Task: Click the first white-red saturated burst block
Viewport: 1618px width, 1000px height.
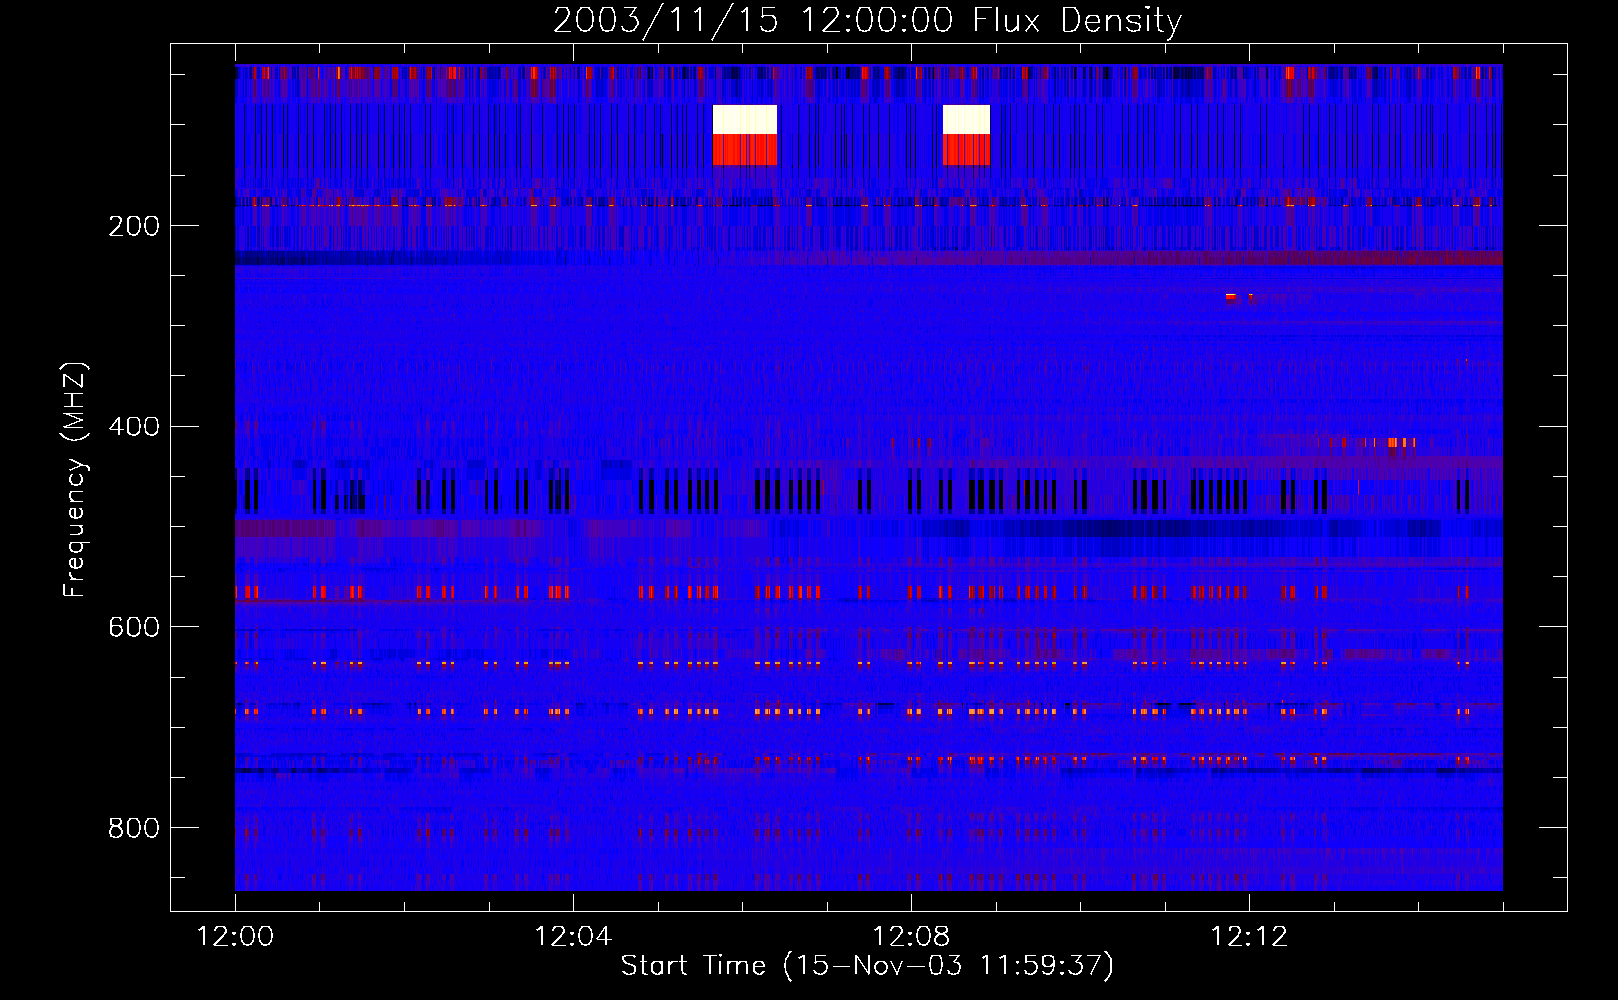Action: tap(745, 135)
